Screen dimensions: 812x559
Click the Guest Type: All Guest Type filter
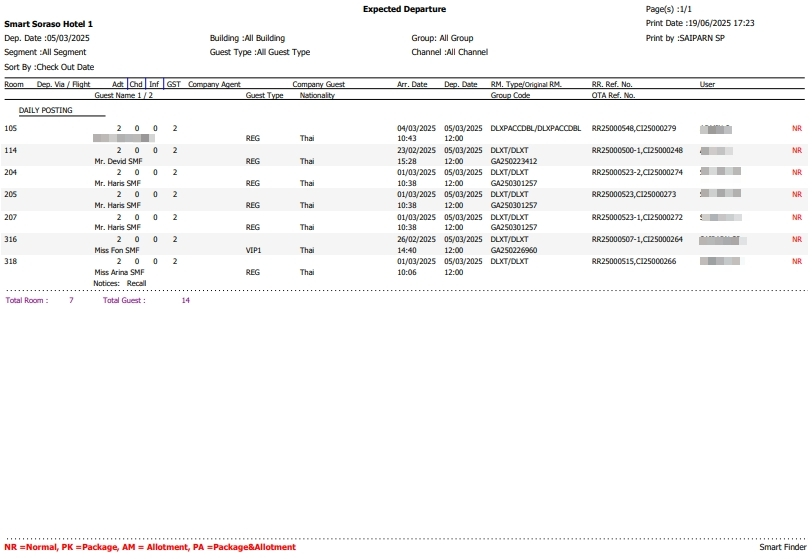pos(260,52)
